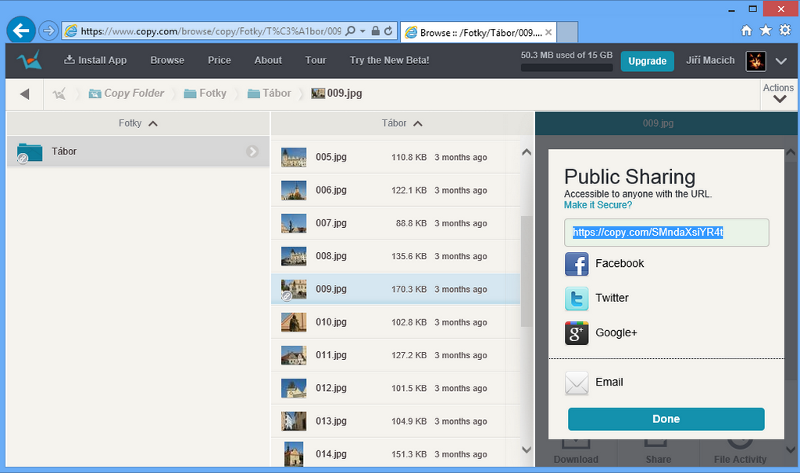Click the Facebook share icon
The height and width of the screenshot is (473, 800).
coord(577,264)
